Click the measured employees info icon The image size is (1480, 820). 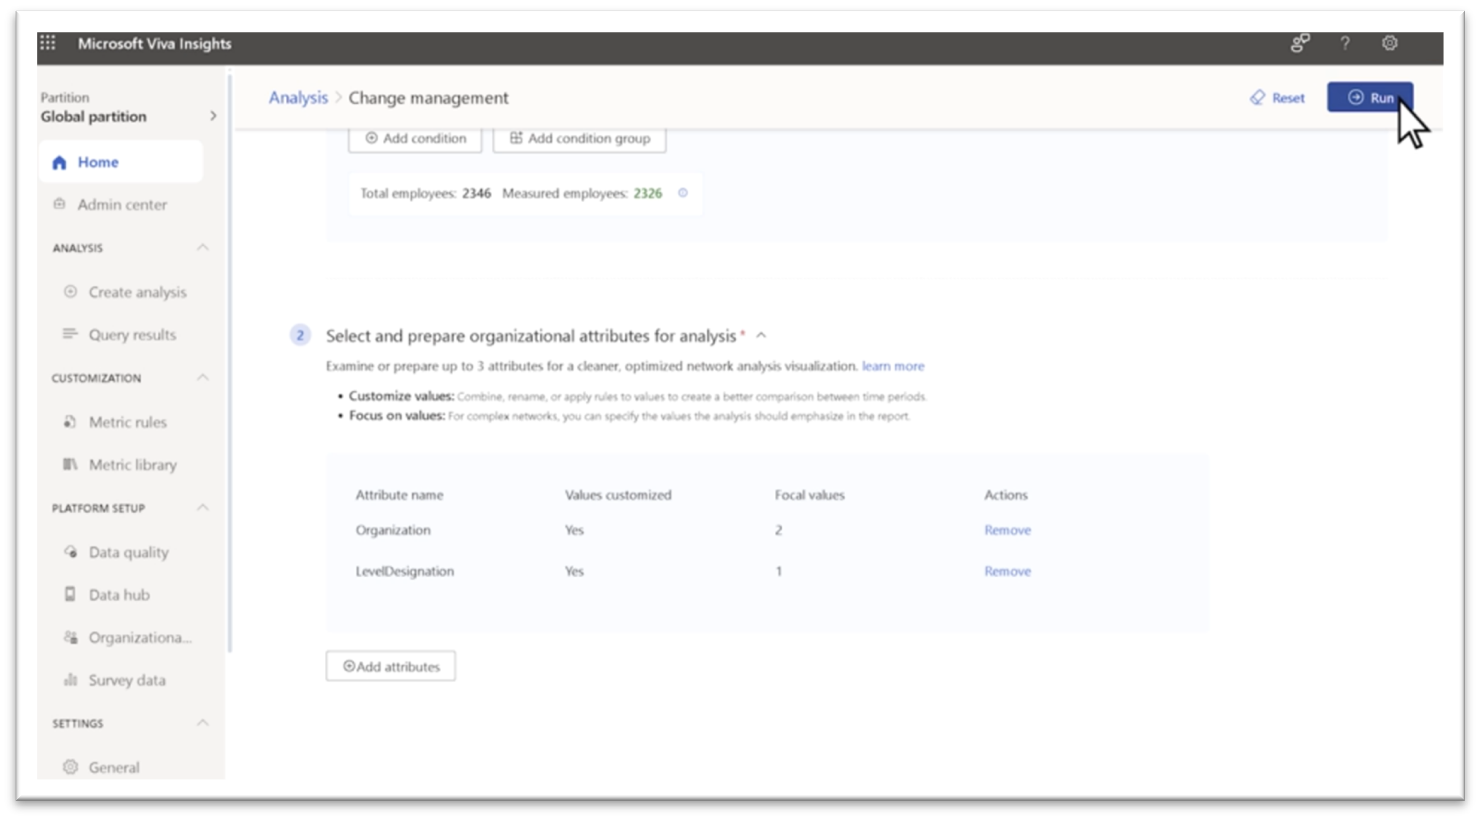[682, 193]
